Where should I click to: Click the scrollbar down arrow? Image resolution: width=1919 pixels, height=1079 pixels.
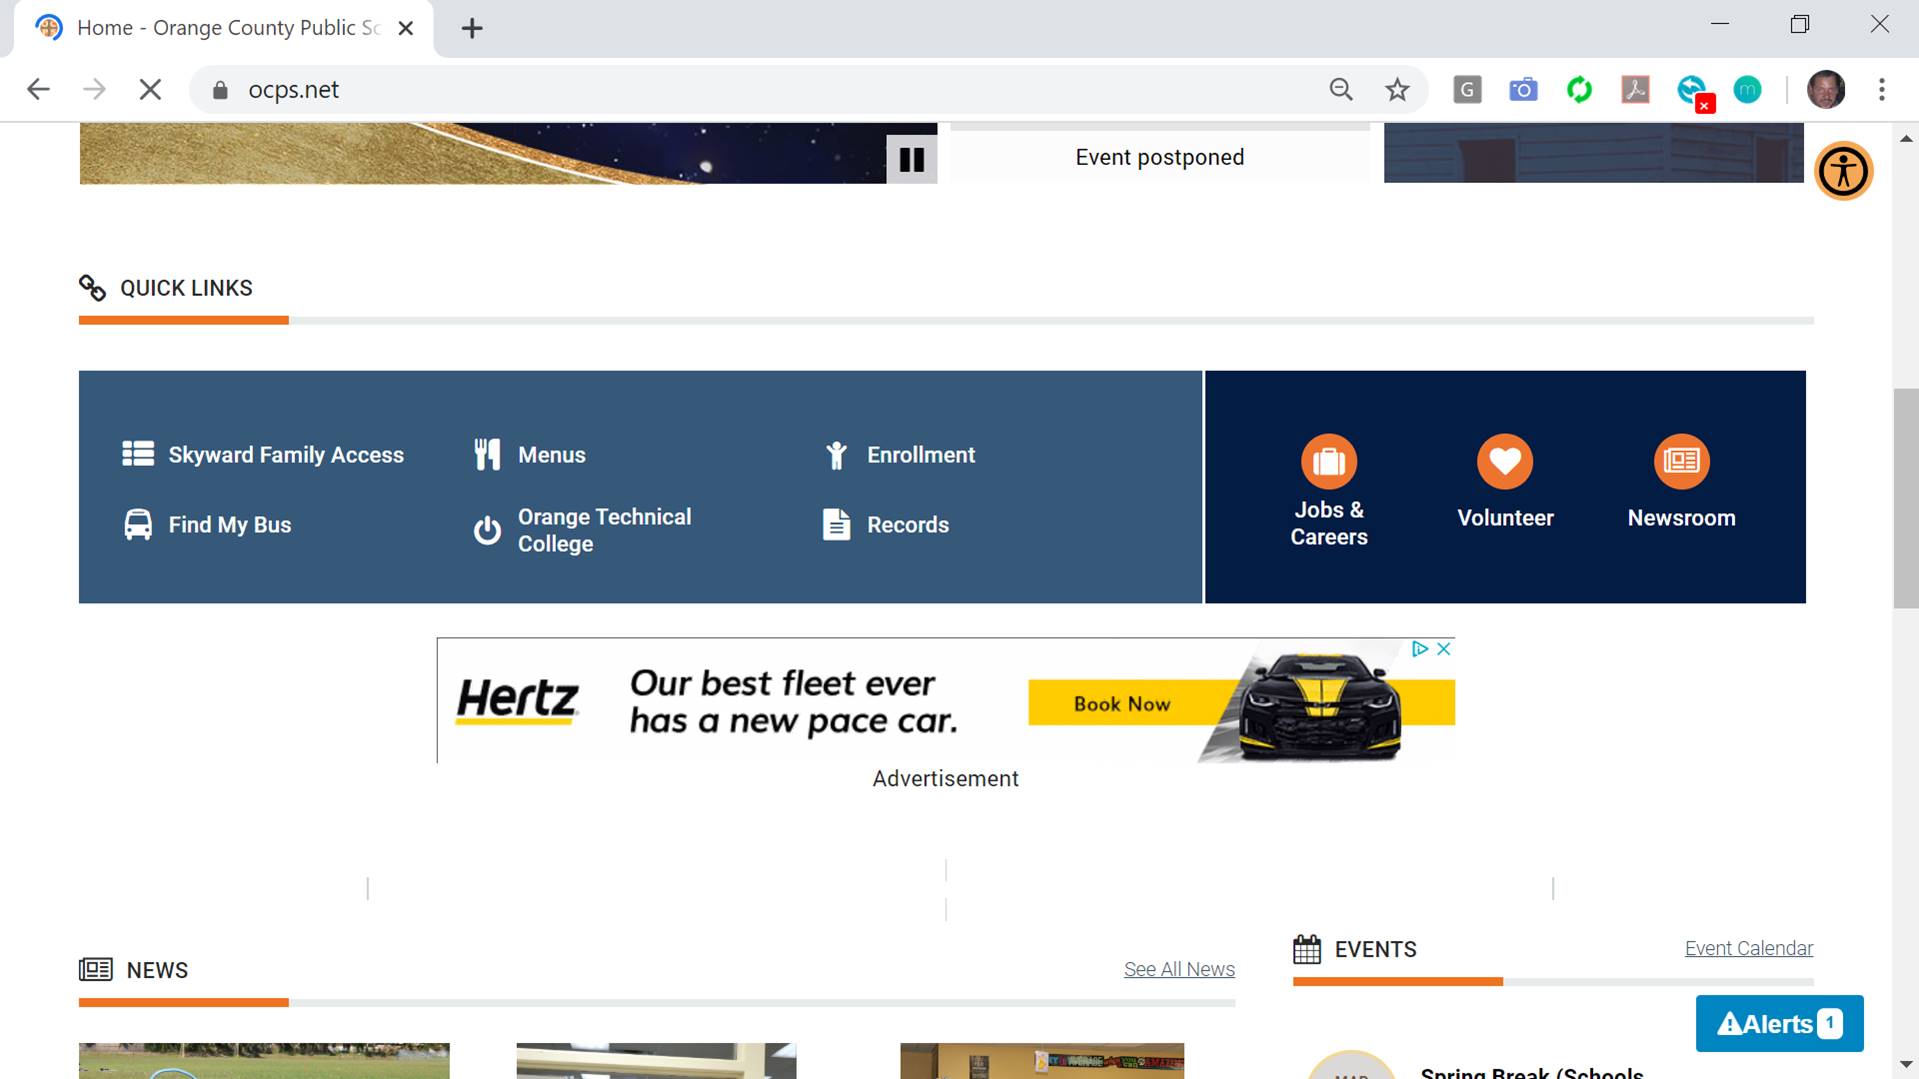pos(1906,1065)
